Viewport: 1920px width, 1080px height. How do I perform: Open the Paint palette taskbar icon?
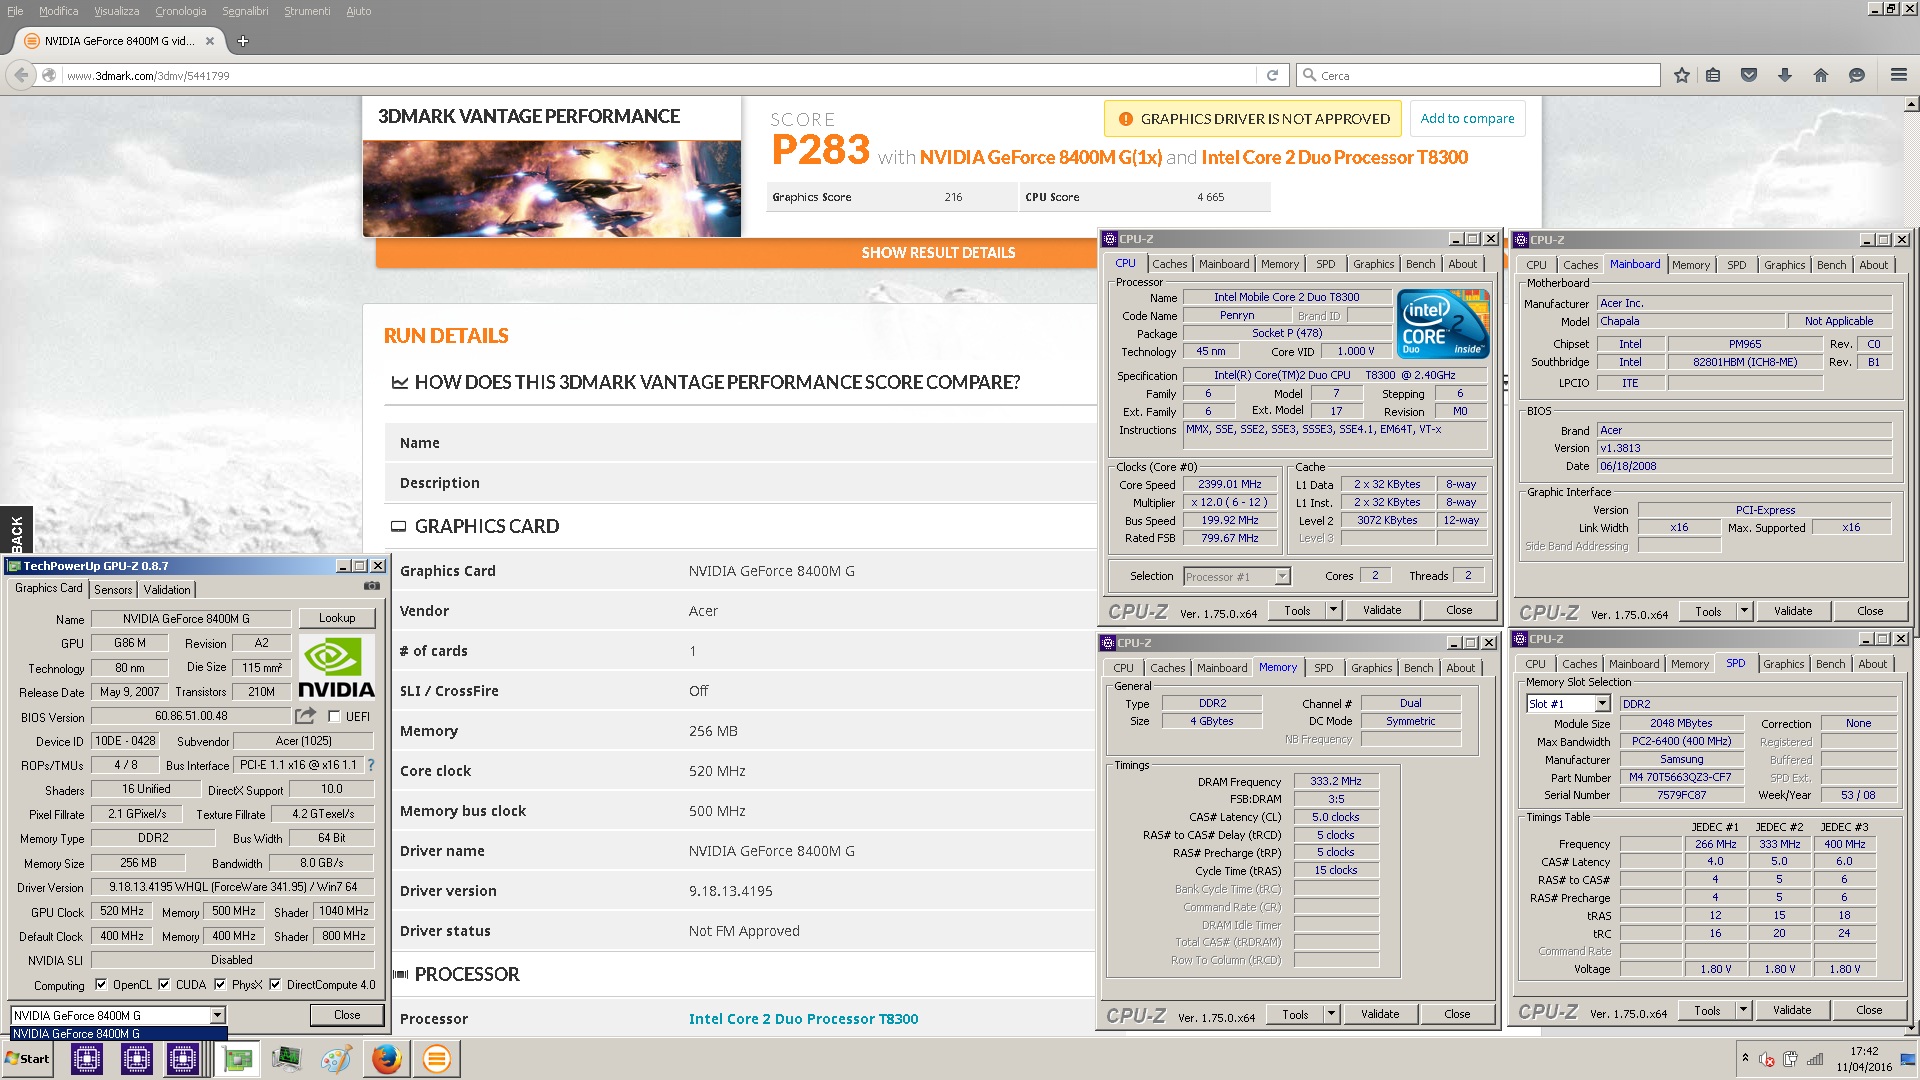click(336, 1059)
